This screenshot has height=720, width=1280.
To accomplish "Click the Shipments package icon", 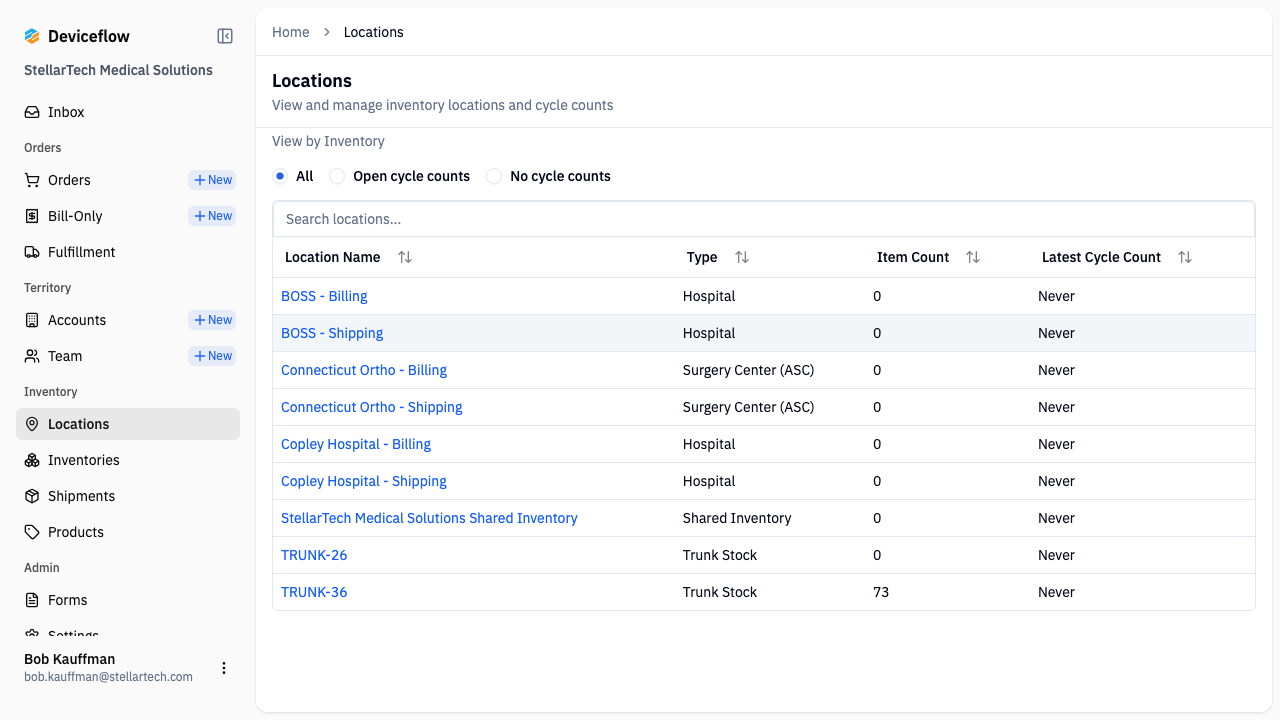I will 32,496.
